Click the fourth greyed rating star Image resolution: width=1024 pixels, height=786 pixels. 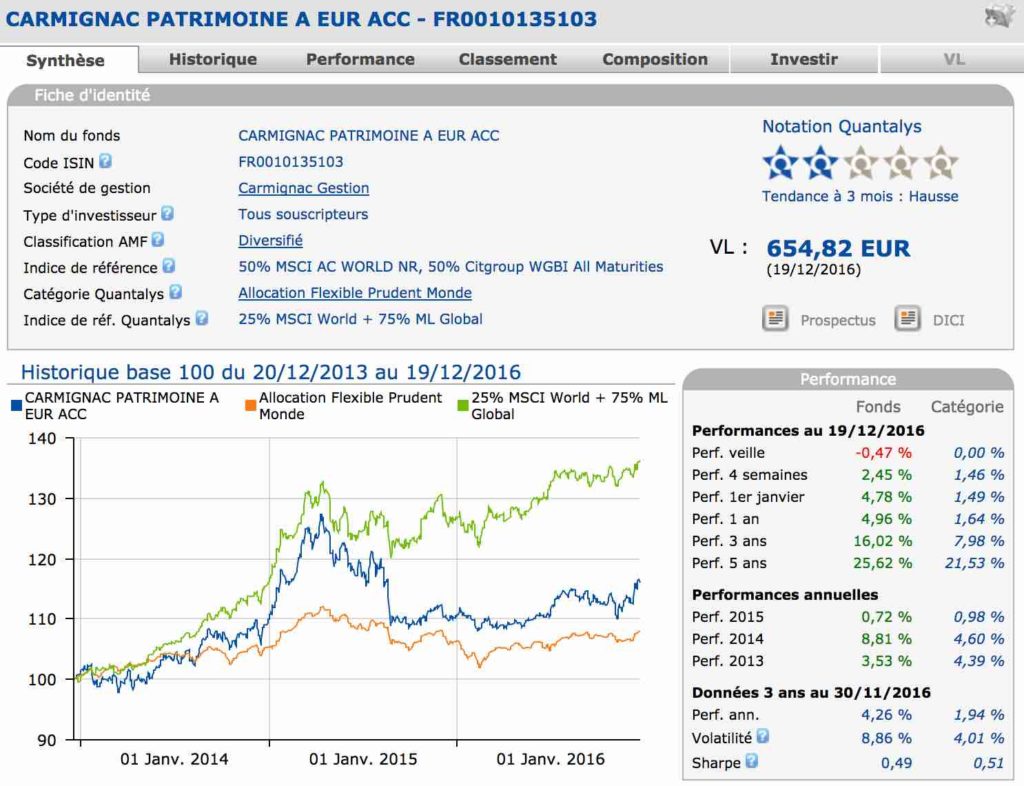pos(901,163)
